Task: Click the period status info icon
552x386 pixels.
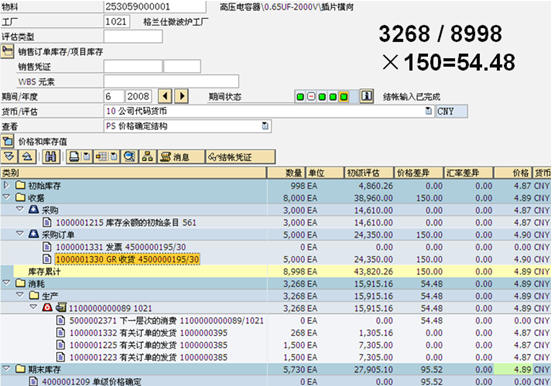Action: [366, 96]
